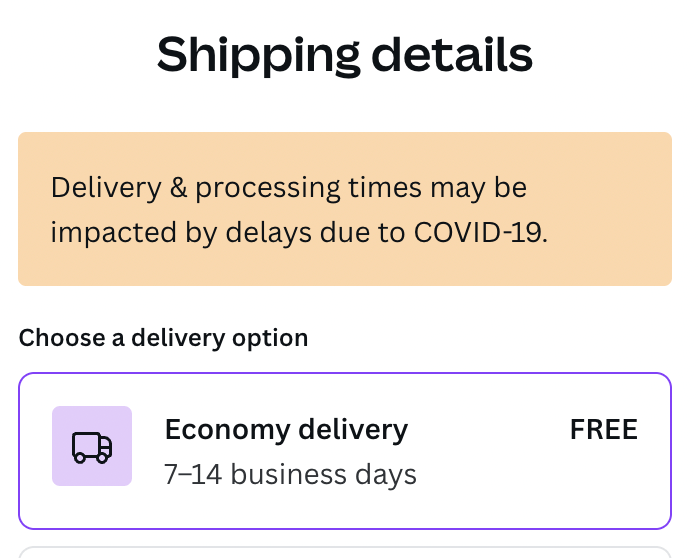Click the word details in the heading
This screenshot has width=698, height=558.
point(452,54)
